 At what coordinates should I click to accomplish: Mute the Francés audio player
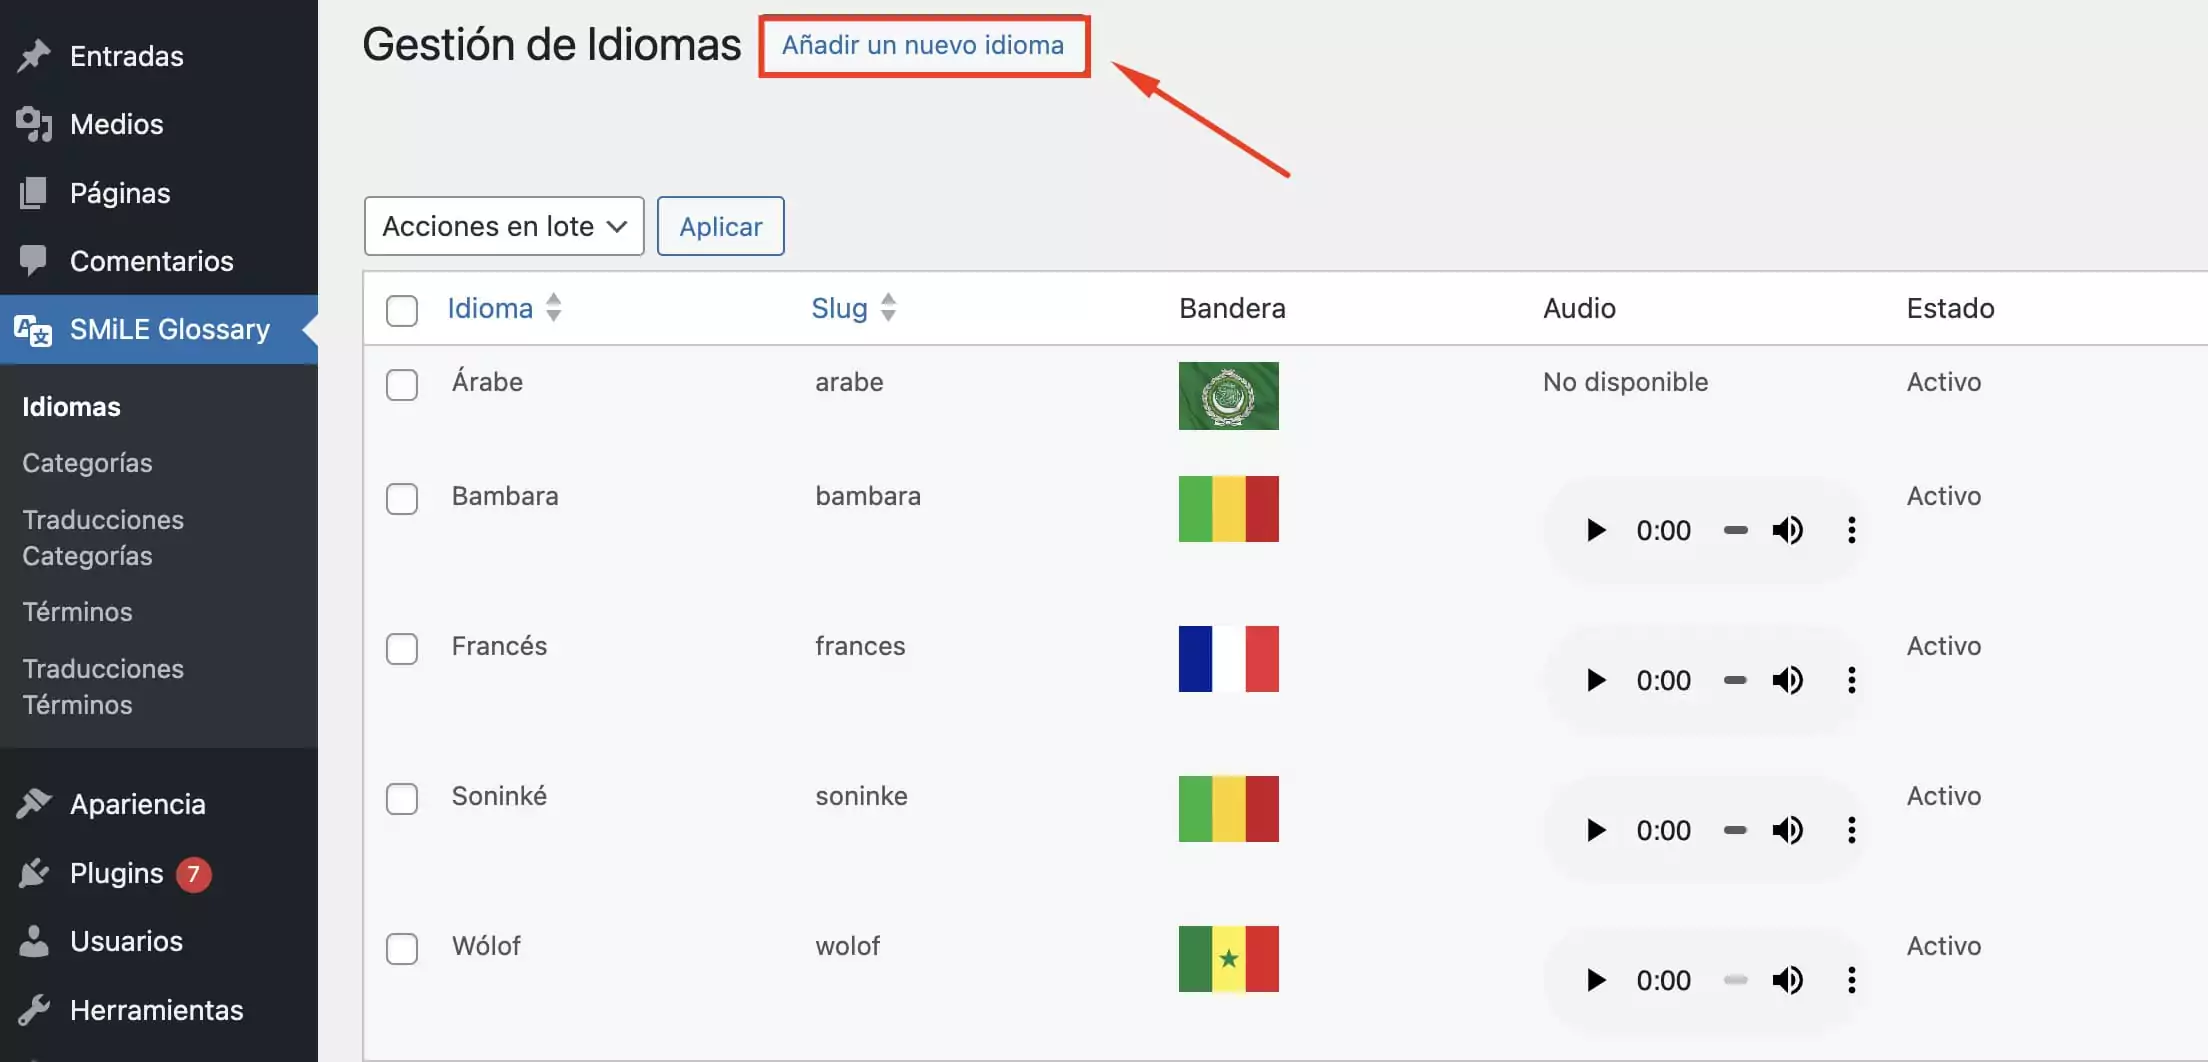click(1787, 680)
